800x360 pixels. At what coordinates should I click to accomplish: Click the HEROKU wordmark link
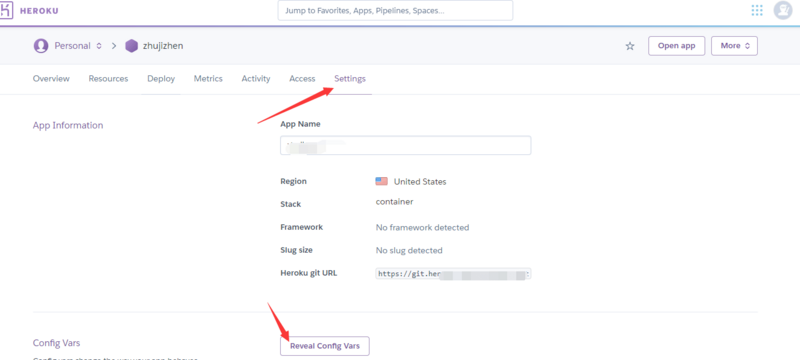click(x=39, y=11)
